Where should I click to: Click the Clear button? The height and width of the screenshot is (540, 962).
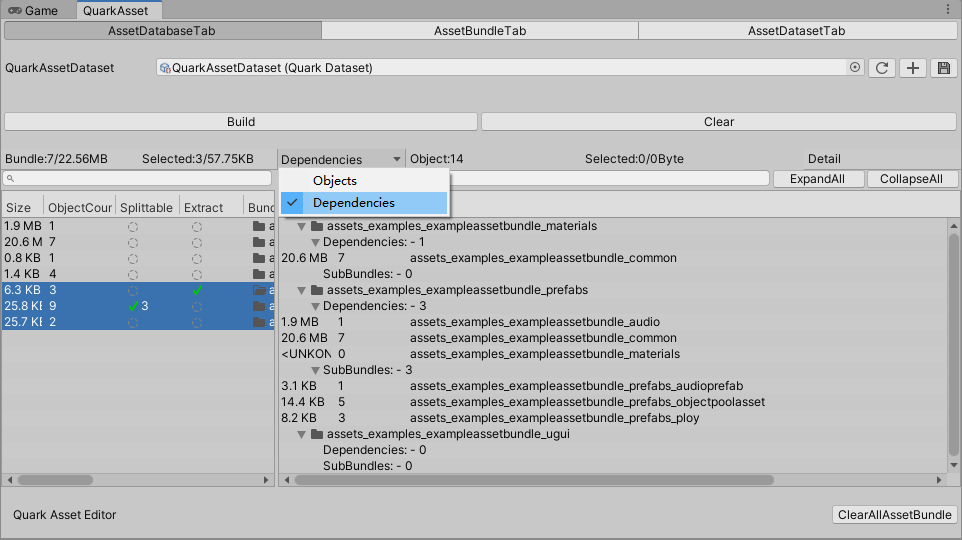[718, 122]
